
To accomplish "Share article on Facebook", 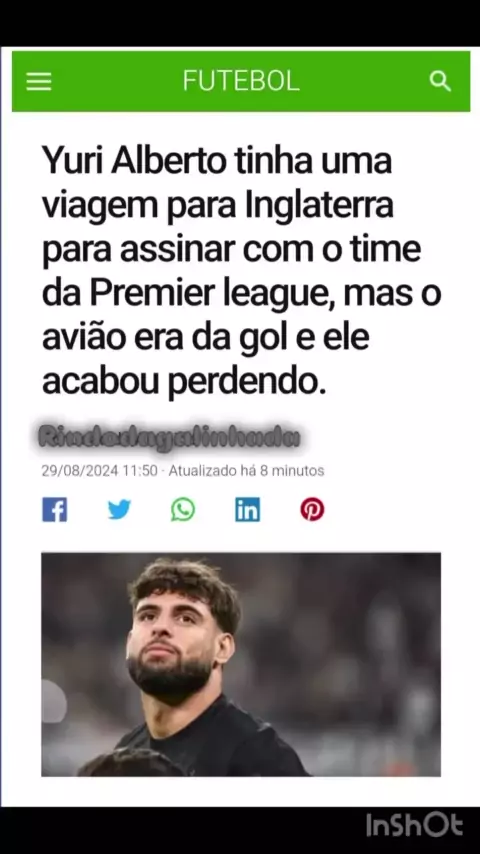I will [x=54, y=510].
